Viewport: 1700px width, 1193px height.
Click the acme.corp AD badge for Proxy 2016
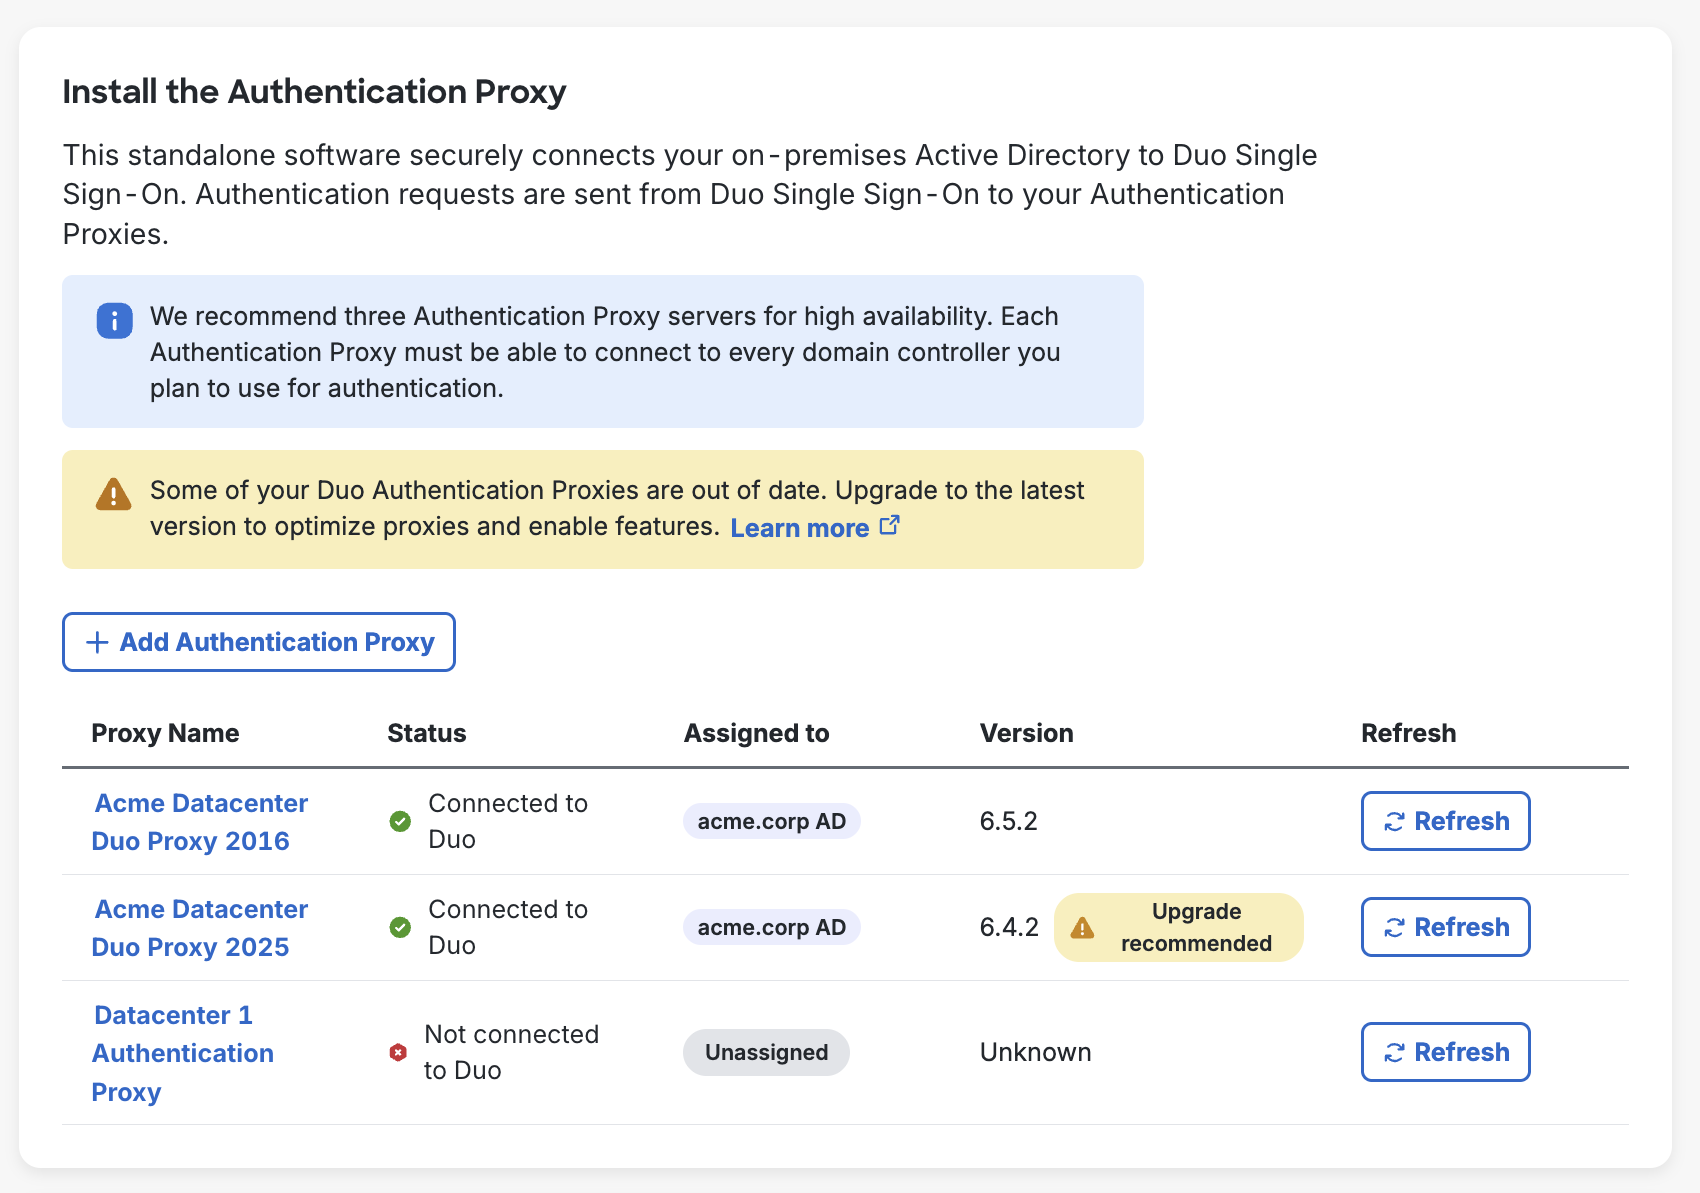[771, 821]
